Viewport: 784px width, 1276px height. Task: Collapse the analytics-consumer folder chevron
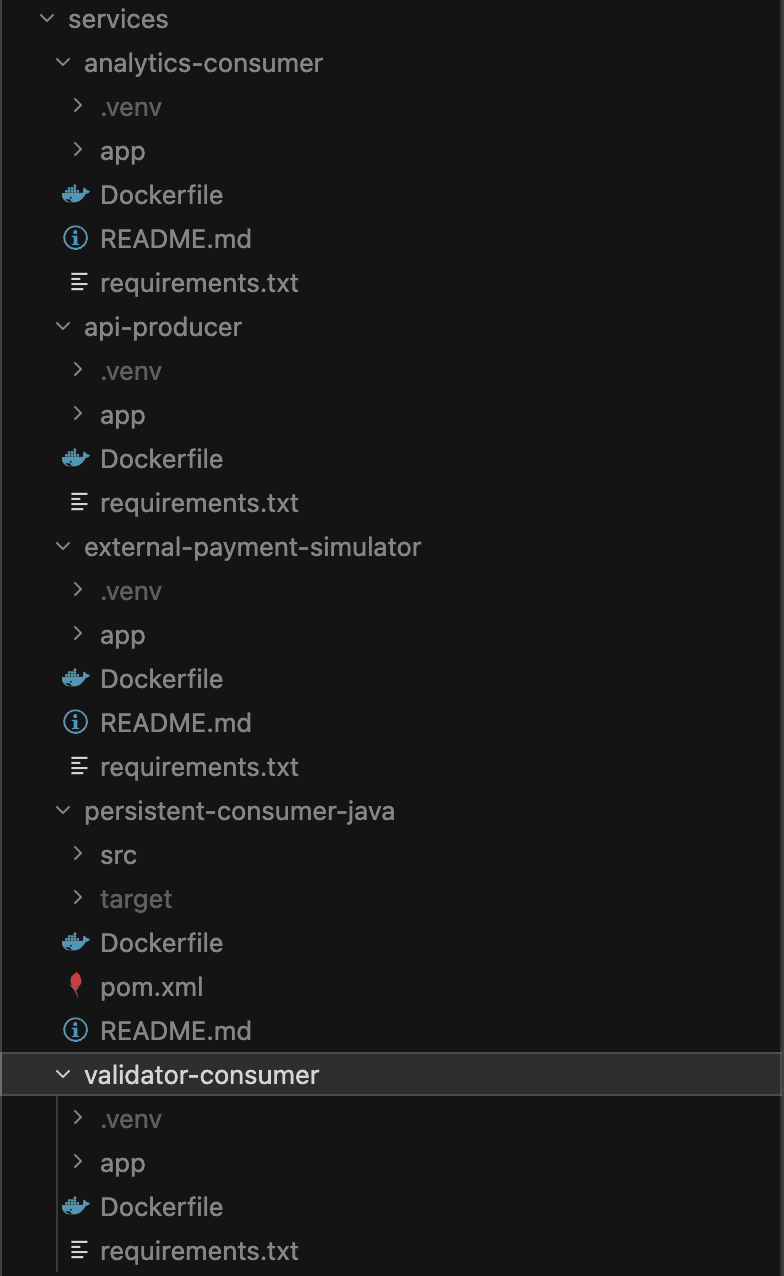click(x=63, y=63)
